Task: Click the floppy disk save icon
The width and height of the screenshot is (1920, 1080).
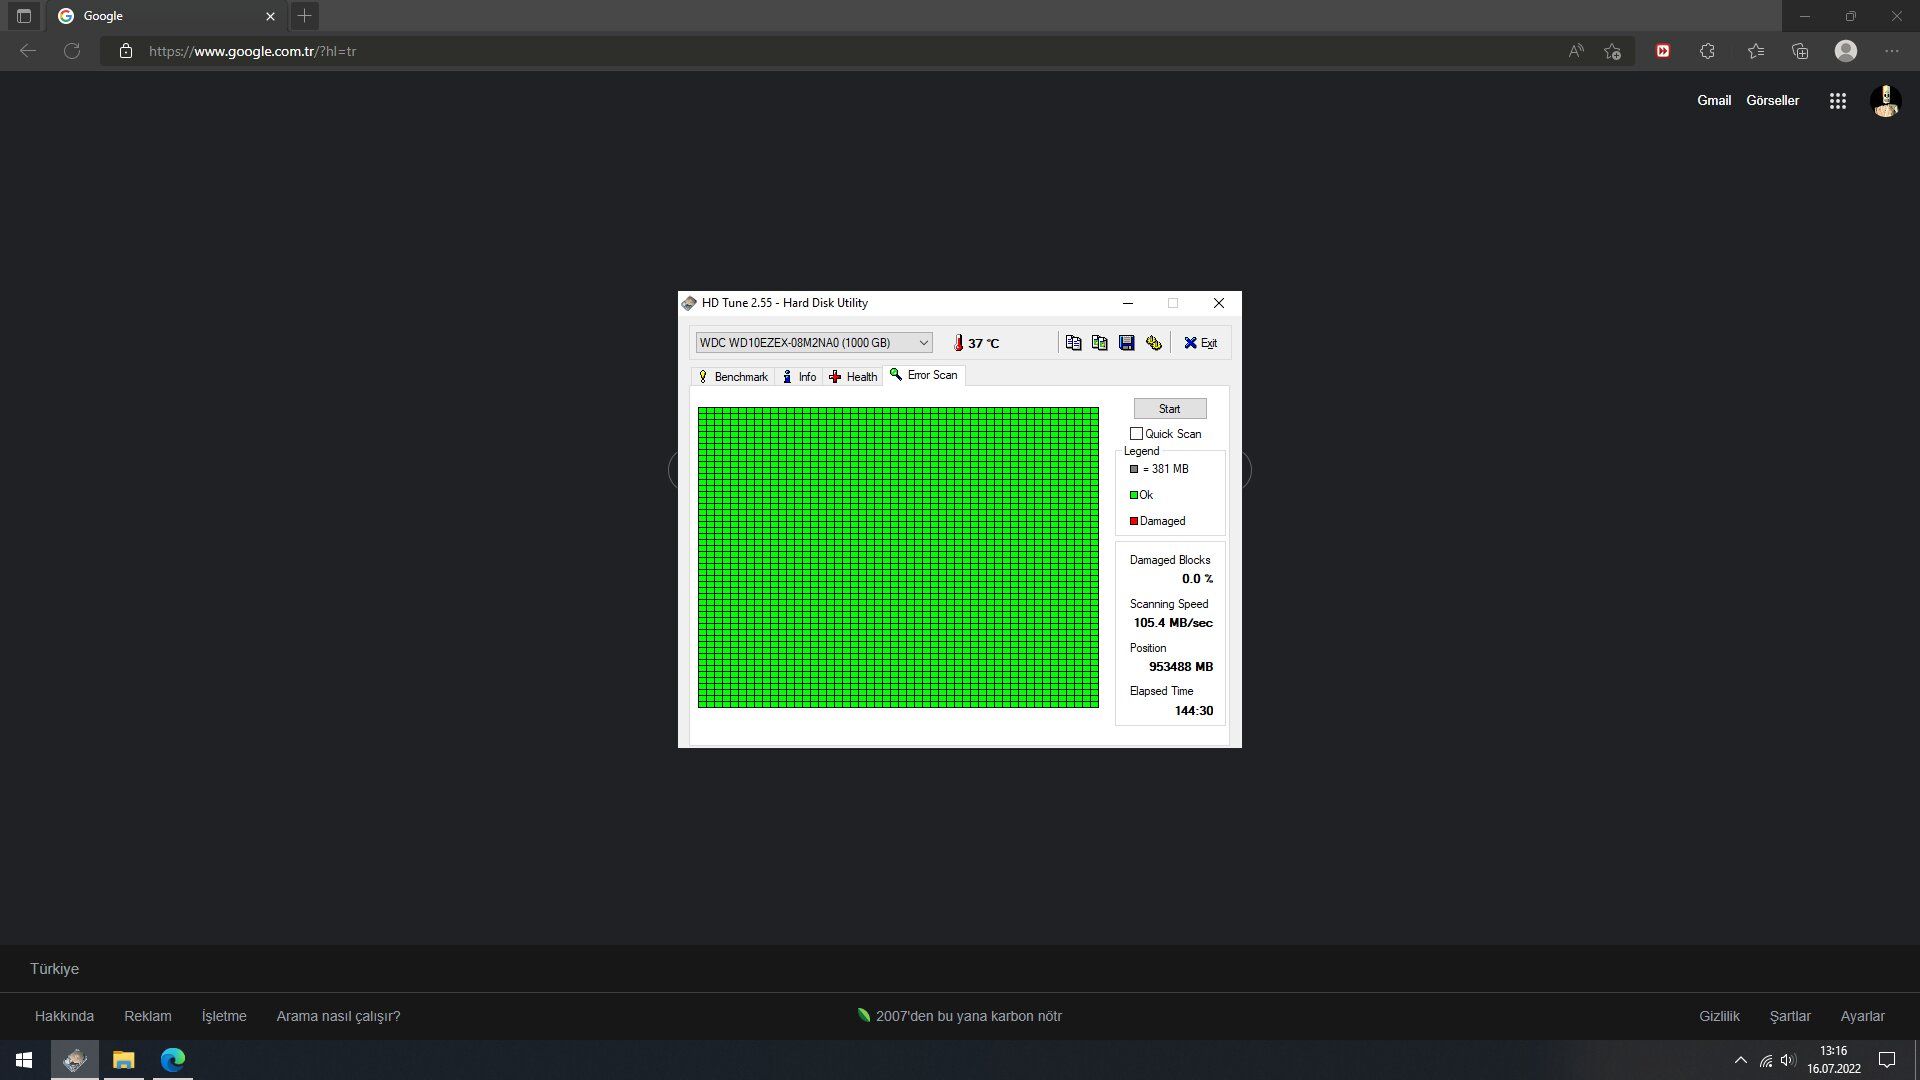Action: (1127, 343)
